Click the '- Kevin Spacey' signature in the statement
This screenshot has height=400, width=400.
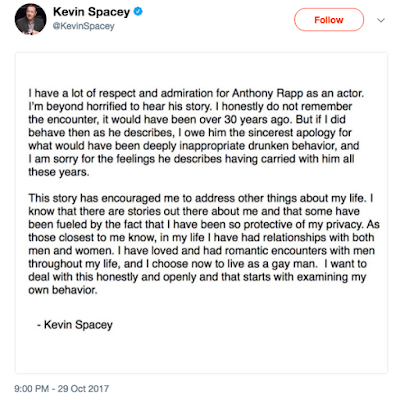(x=75, y=325)
